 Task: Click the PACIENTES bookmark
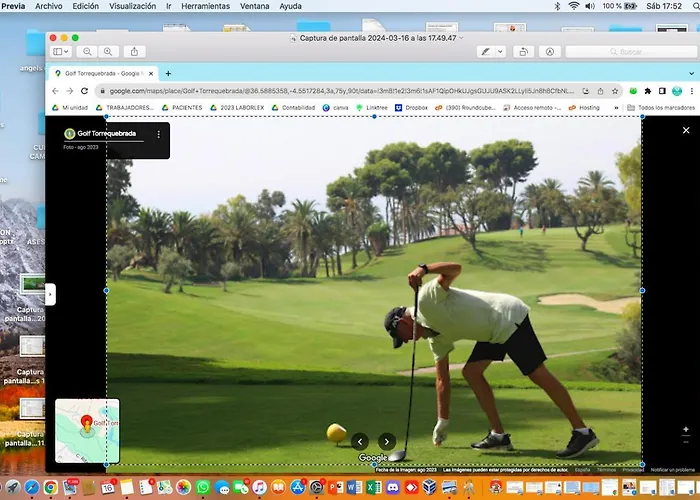click(x=182, y=108)
